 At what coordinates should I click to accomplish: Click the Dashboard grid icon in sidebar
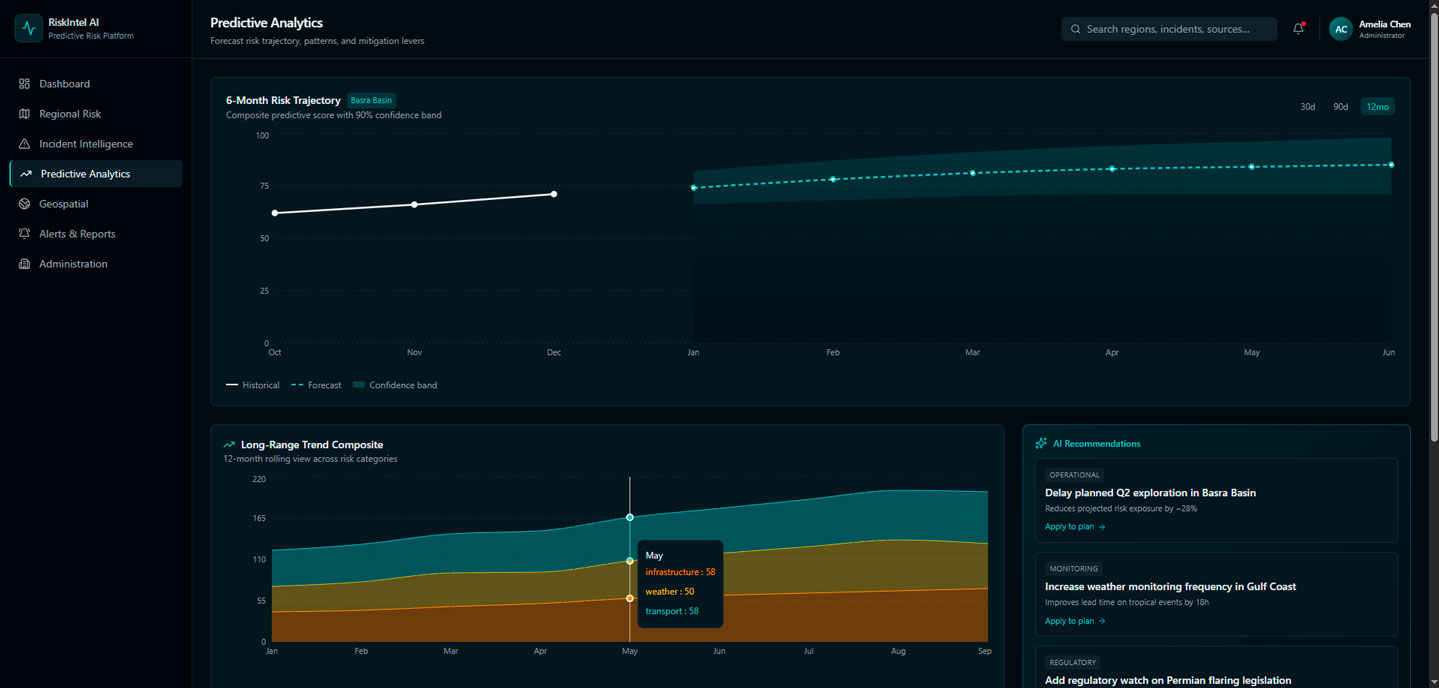pyautogui.click(x=25, y=84)
